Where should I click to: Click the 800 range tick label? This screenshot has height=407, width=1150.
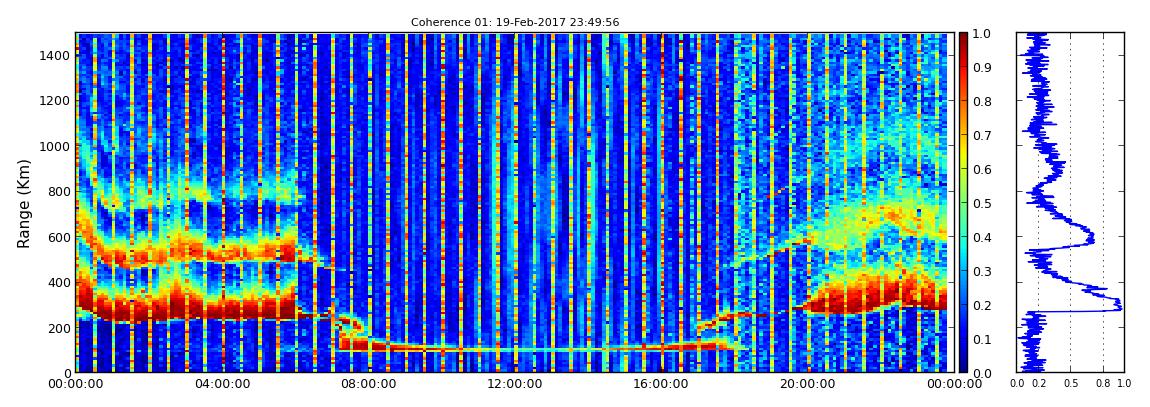59,191
